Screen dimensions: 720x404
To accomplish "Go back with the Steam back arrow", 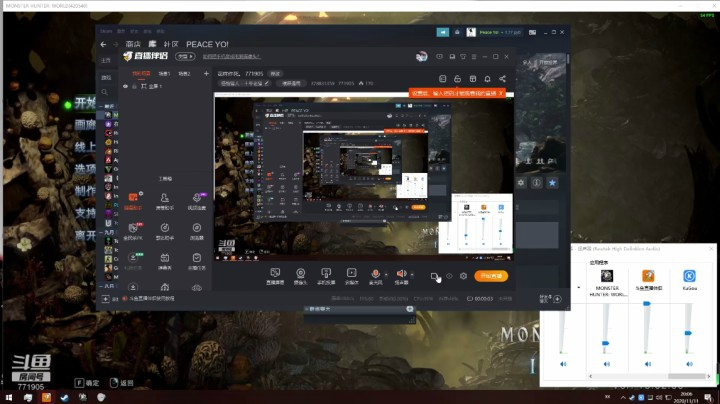I will point(103,44).
